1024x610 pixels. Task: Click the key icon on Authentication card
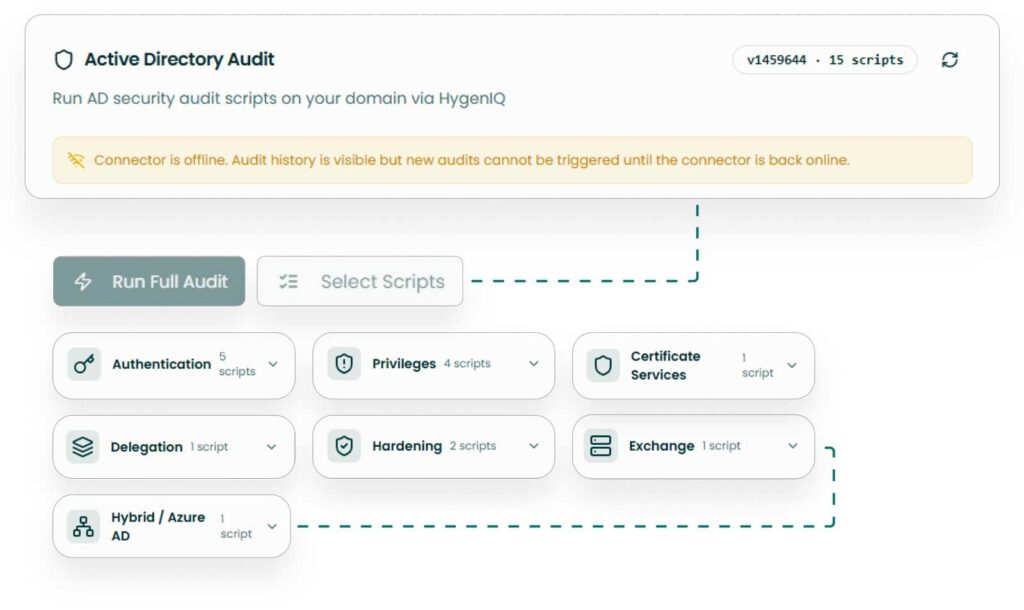[84, 364]
